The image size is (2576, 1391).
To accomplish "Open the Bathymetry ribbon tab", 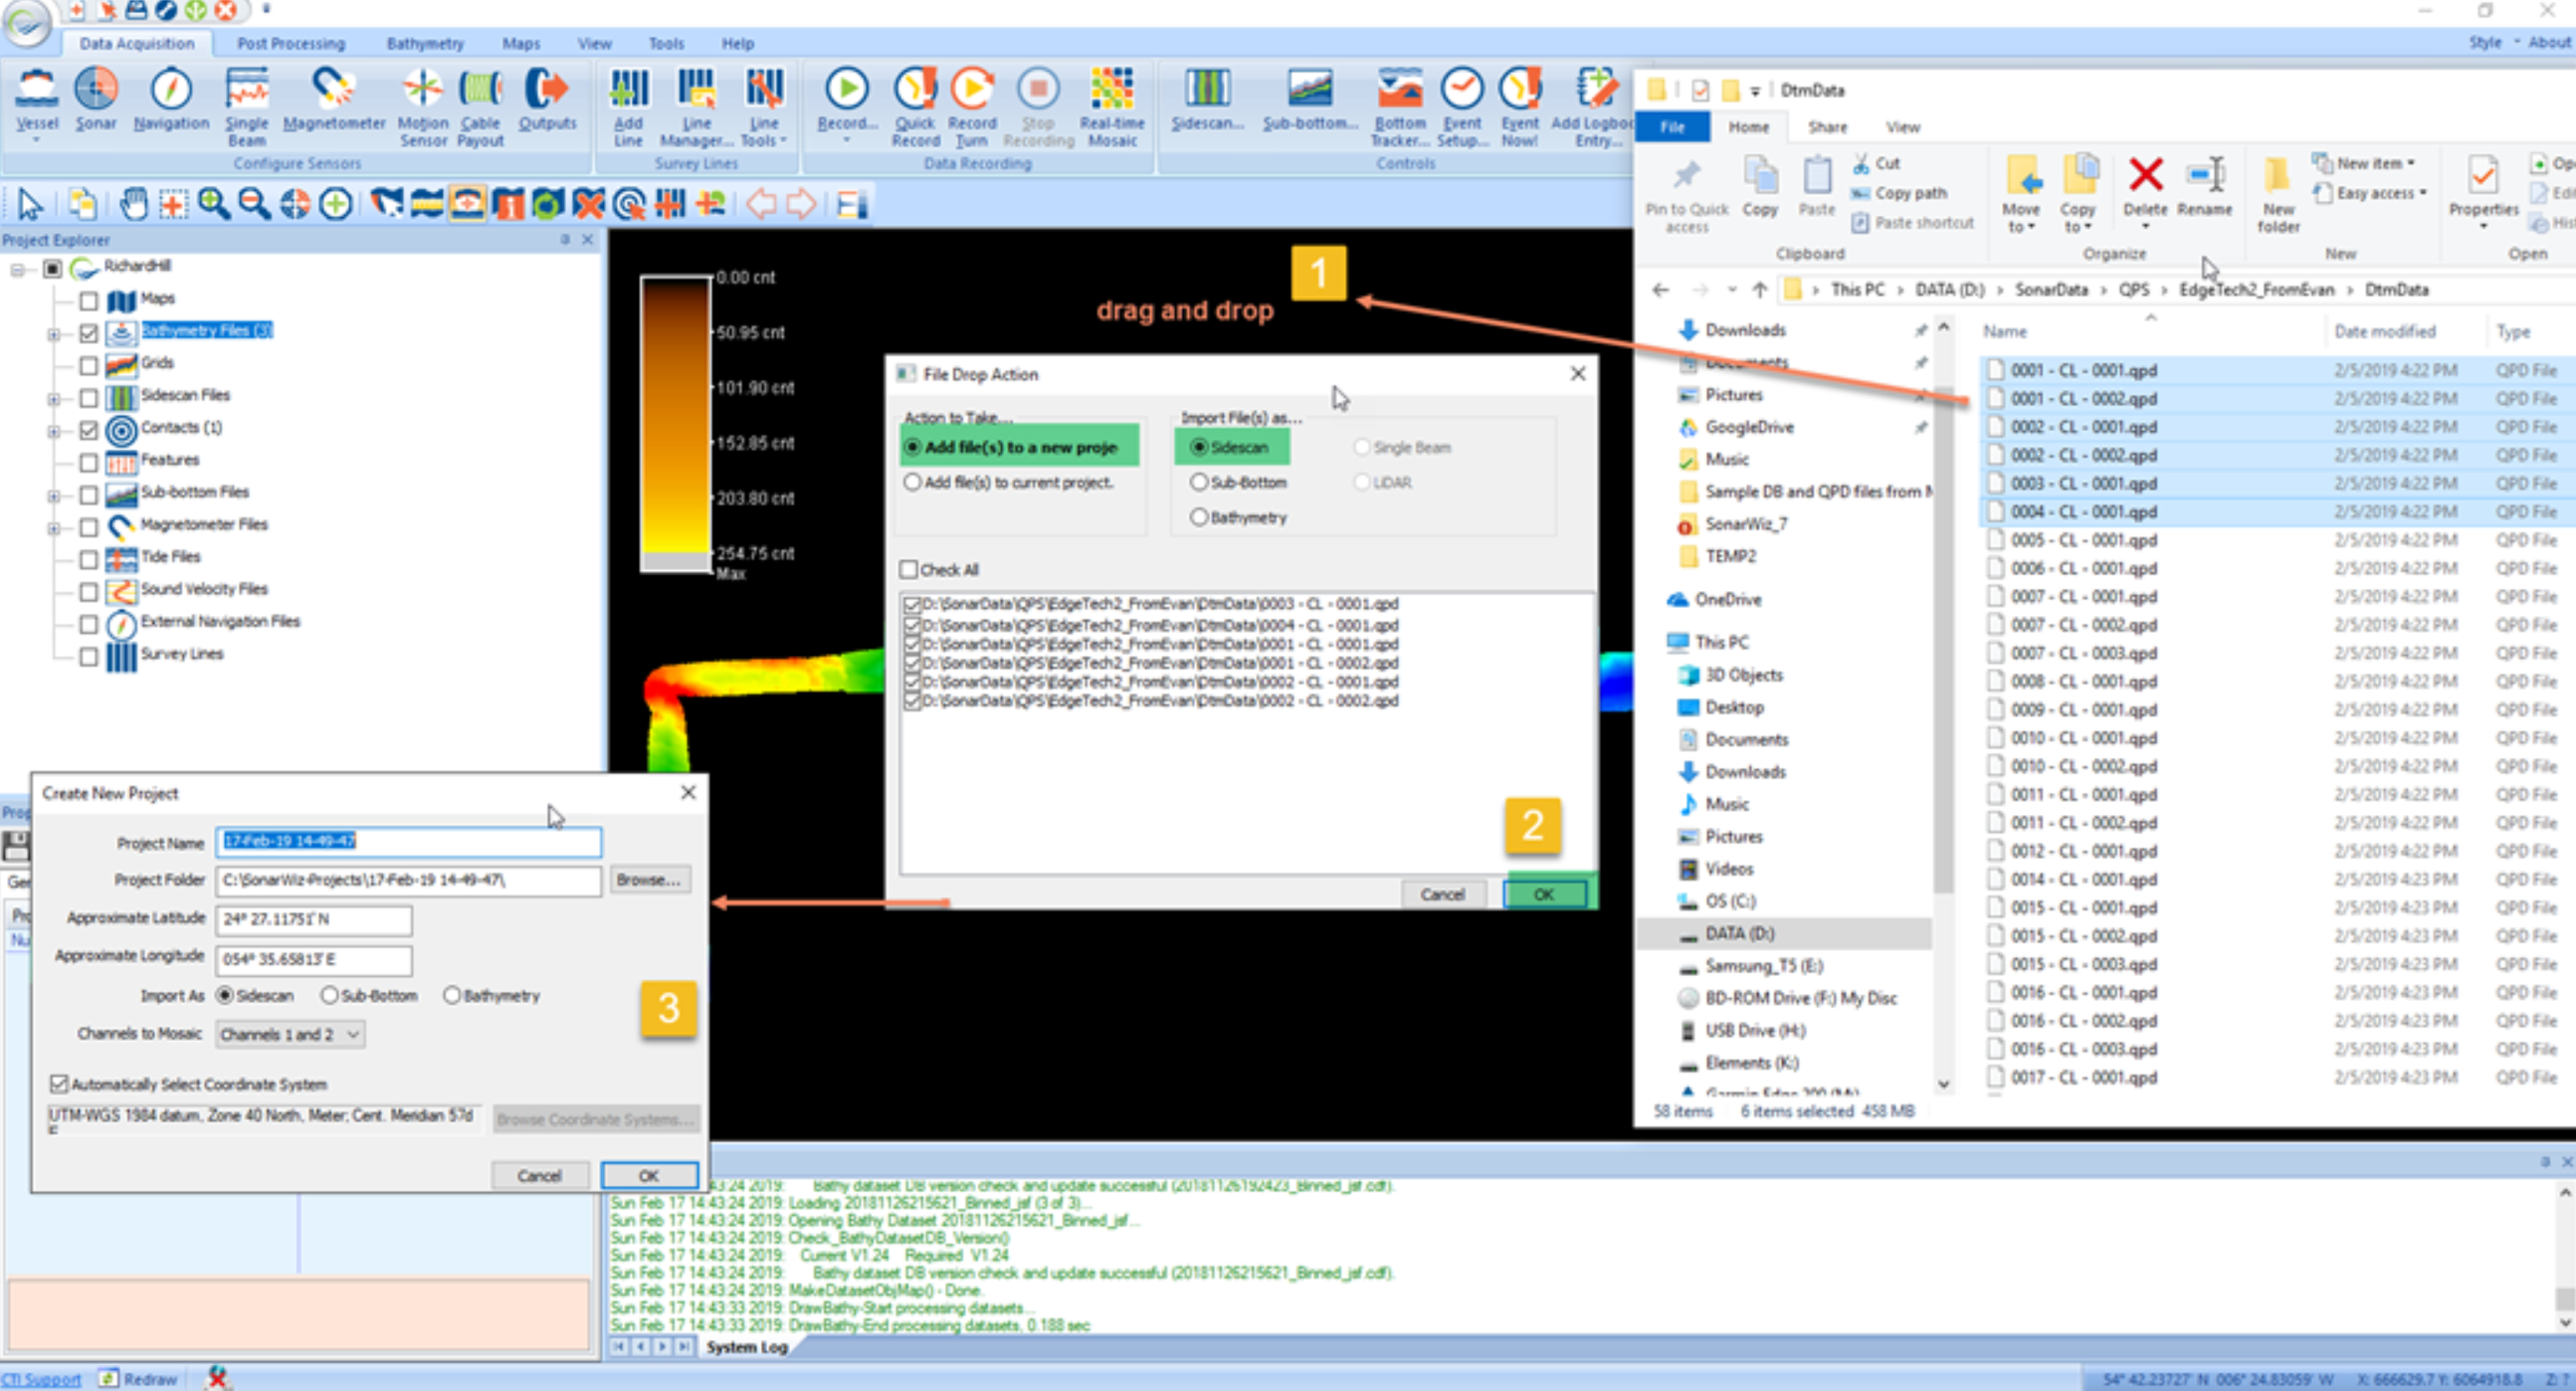I will pos(425,43).
